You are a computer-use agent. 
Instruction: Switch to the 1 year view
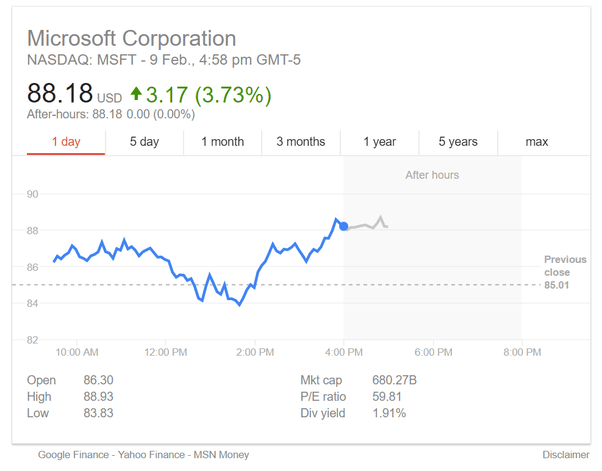click(x=379, y=142)
